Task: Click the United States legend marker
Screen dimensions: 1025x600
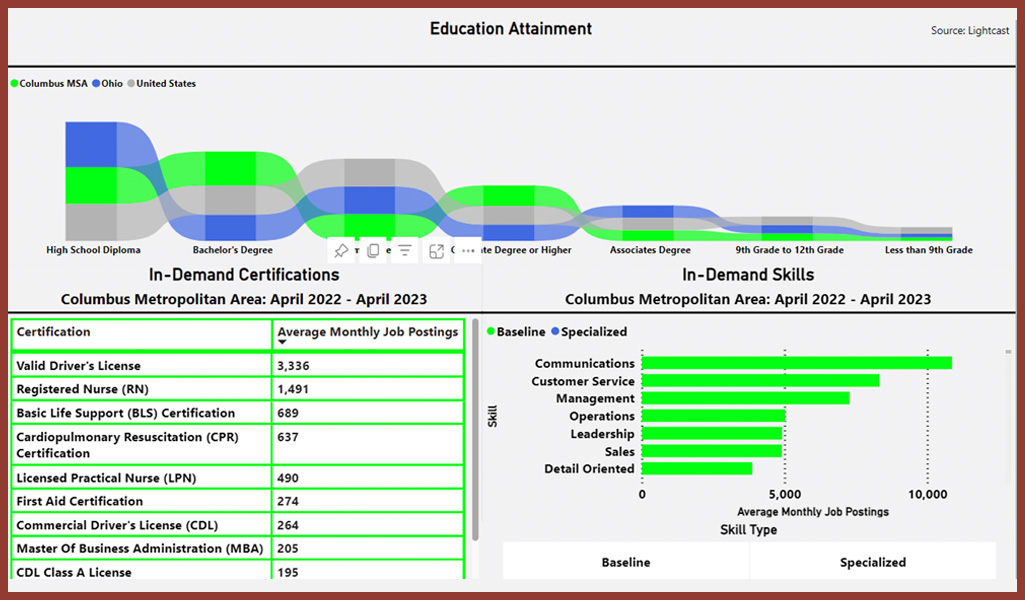Action: 131,84
